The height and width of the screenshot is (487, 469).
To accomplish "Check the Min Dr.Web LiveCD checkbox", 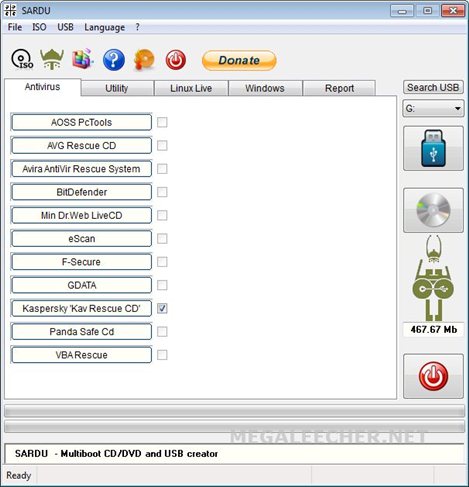I will pyautogui.click(x=162, y=215).
